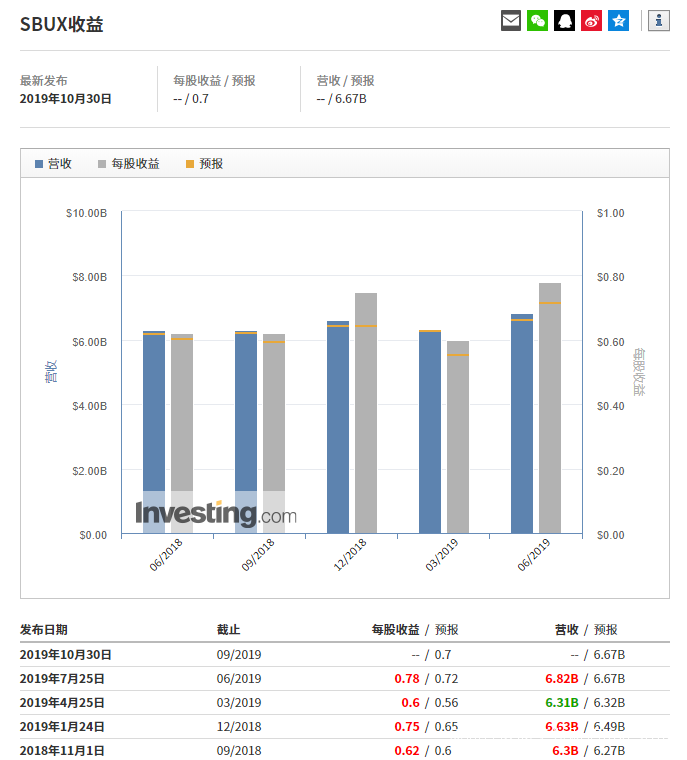This screenshot has height=760, width=687.
Task: Toggle the 预报 series in chart legend
Action: pyautogui.click(x=205, y=164)
